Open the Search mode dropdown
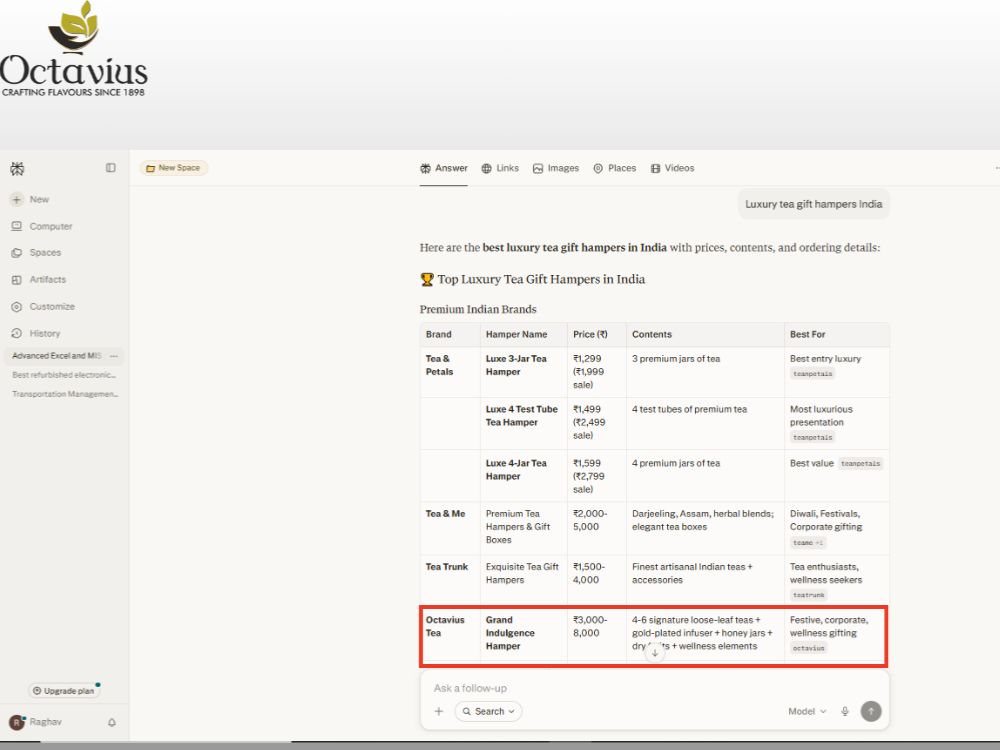Image resolution: width=1000 pixels, height=750 pixels. pyautogui.click(x=489, y=711)
